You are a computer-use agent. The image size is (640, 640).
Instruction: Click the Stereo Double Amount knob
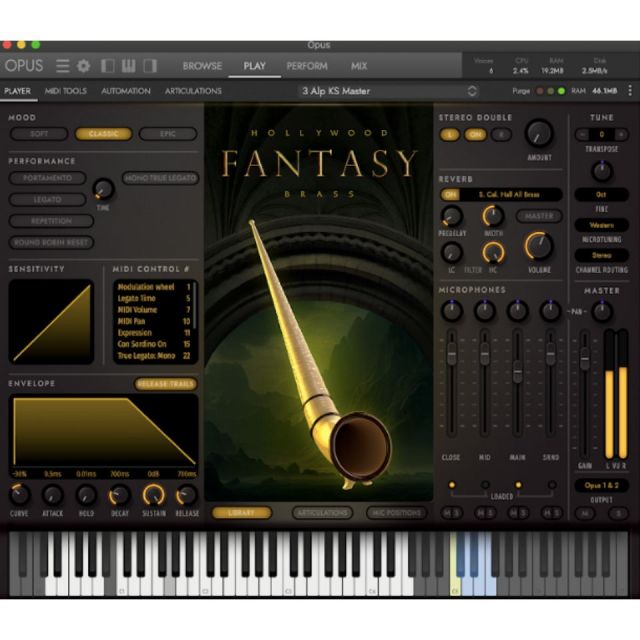539,133
